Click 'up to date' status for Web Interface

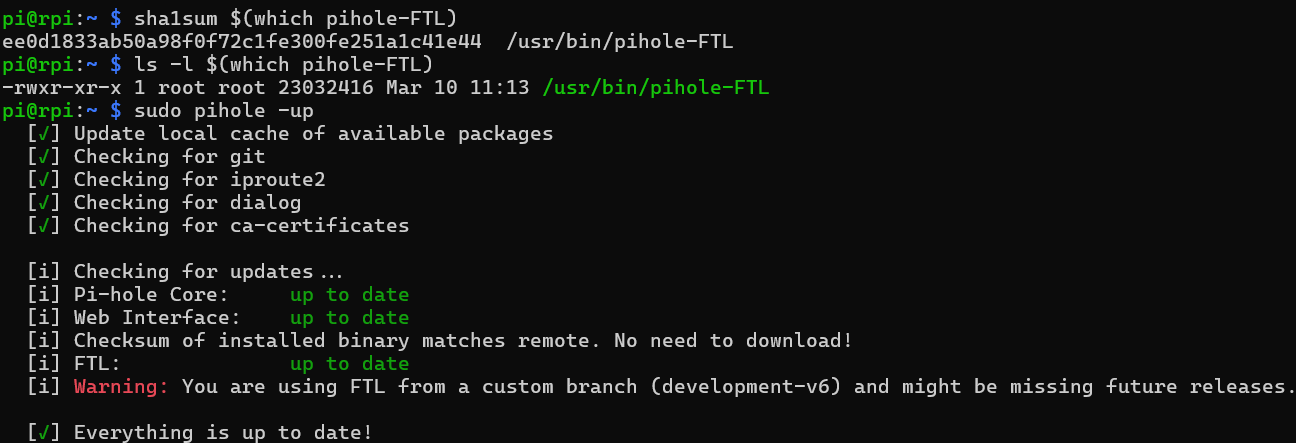click(349, 317)
